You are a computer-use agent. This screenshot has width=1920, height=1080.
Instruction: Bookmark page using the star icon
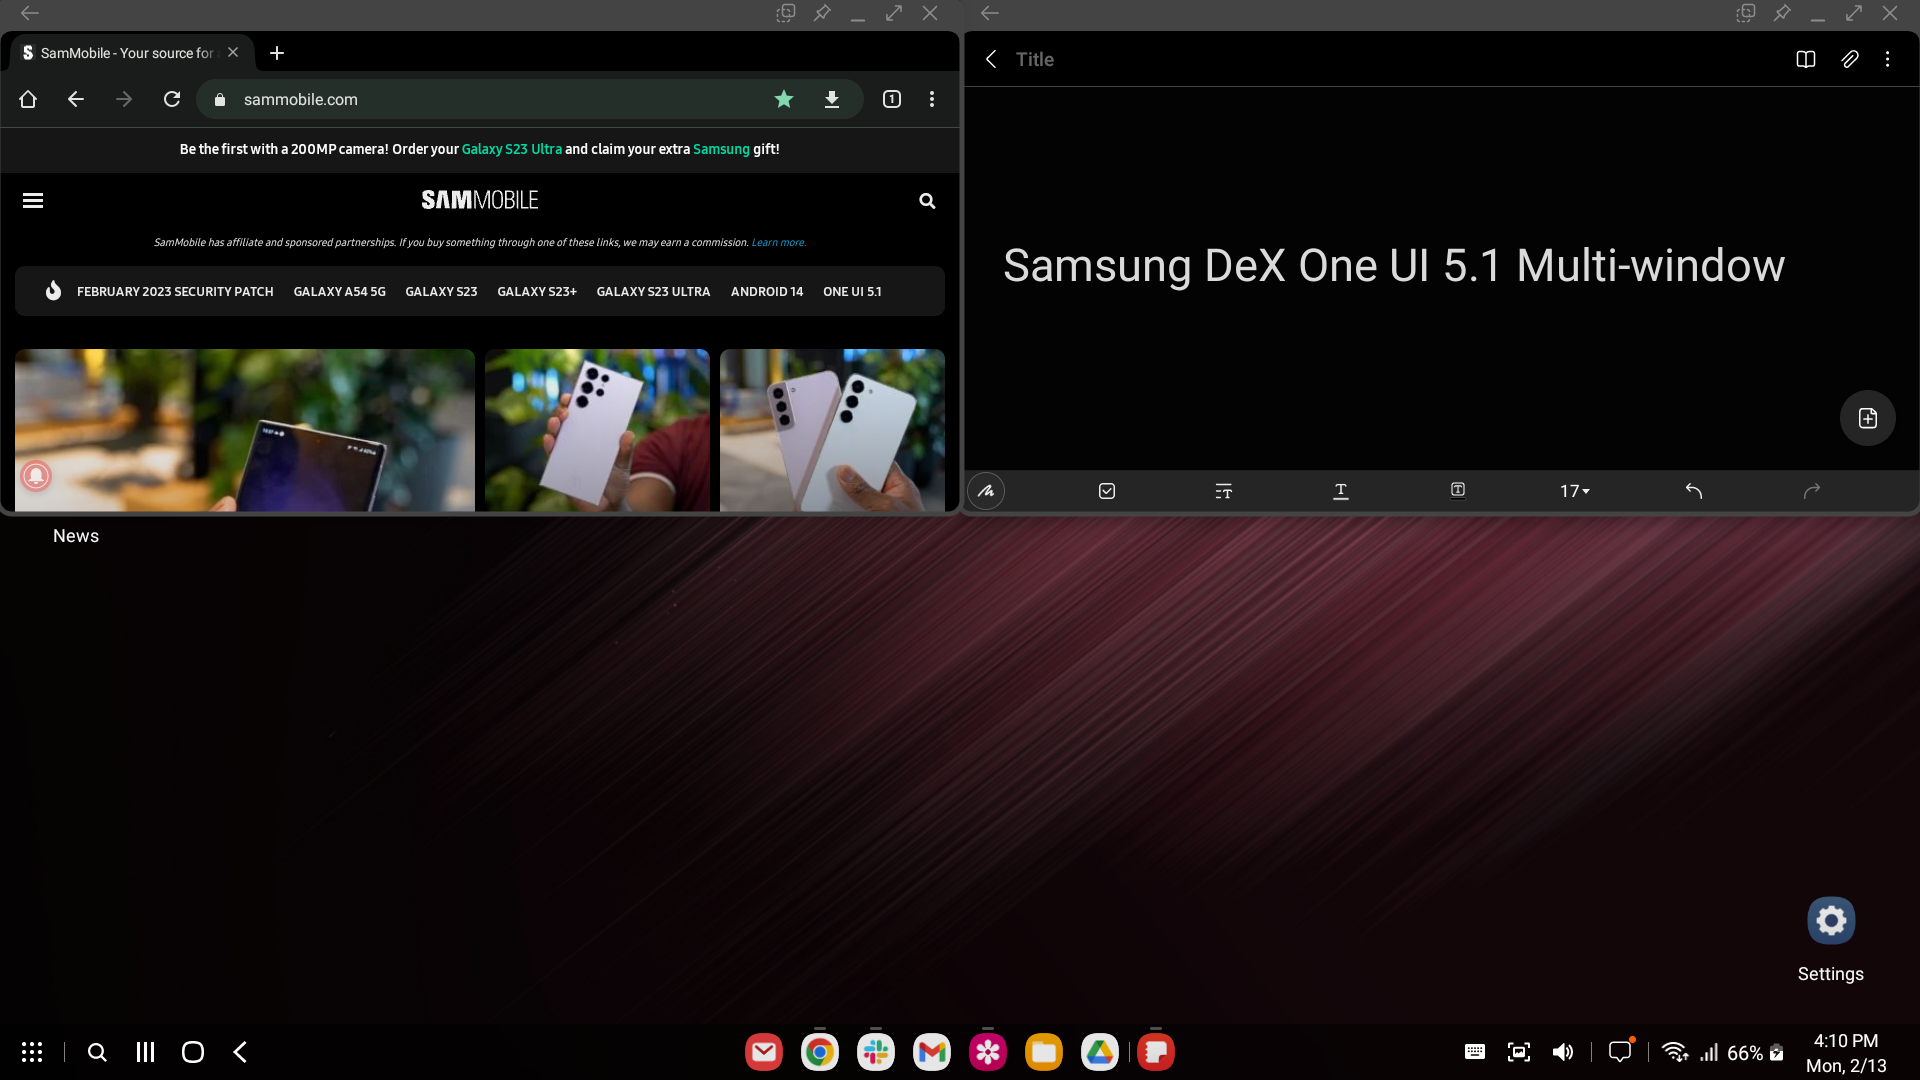(784, 99)
